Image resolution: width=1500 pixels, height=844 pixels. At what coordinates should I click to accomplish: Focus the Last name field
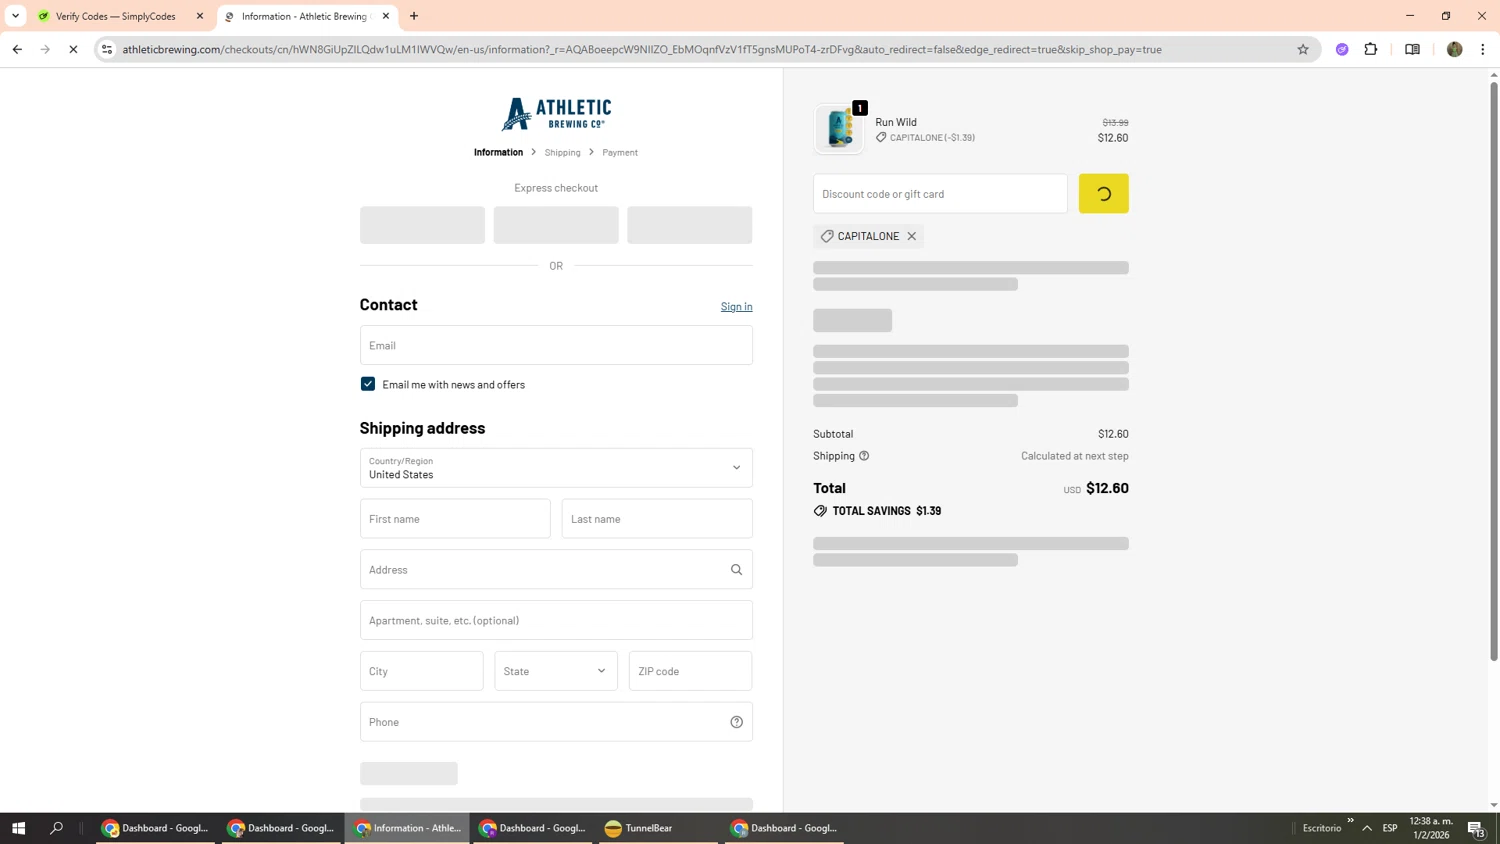pos(657,519)
